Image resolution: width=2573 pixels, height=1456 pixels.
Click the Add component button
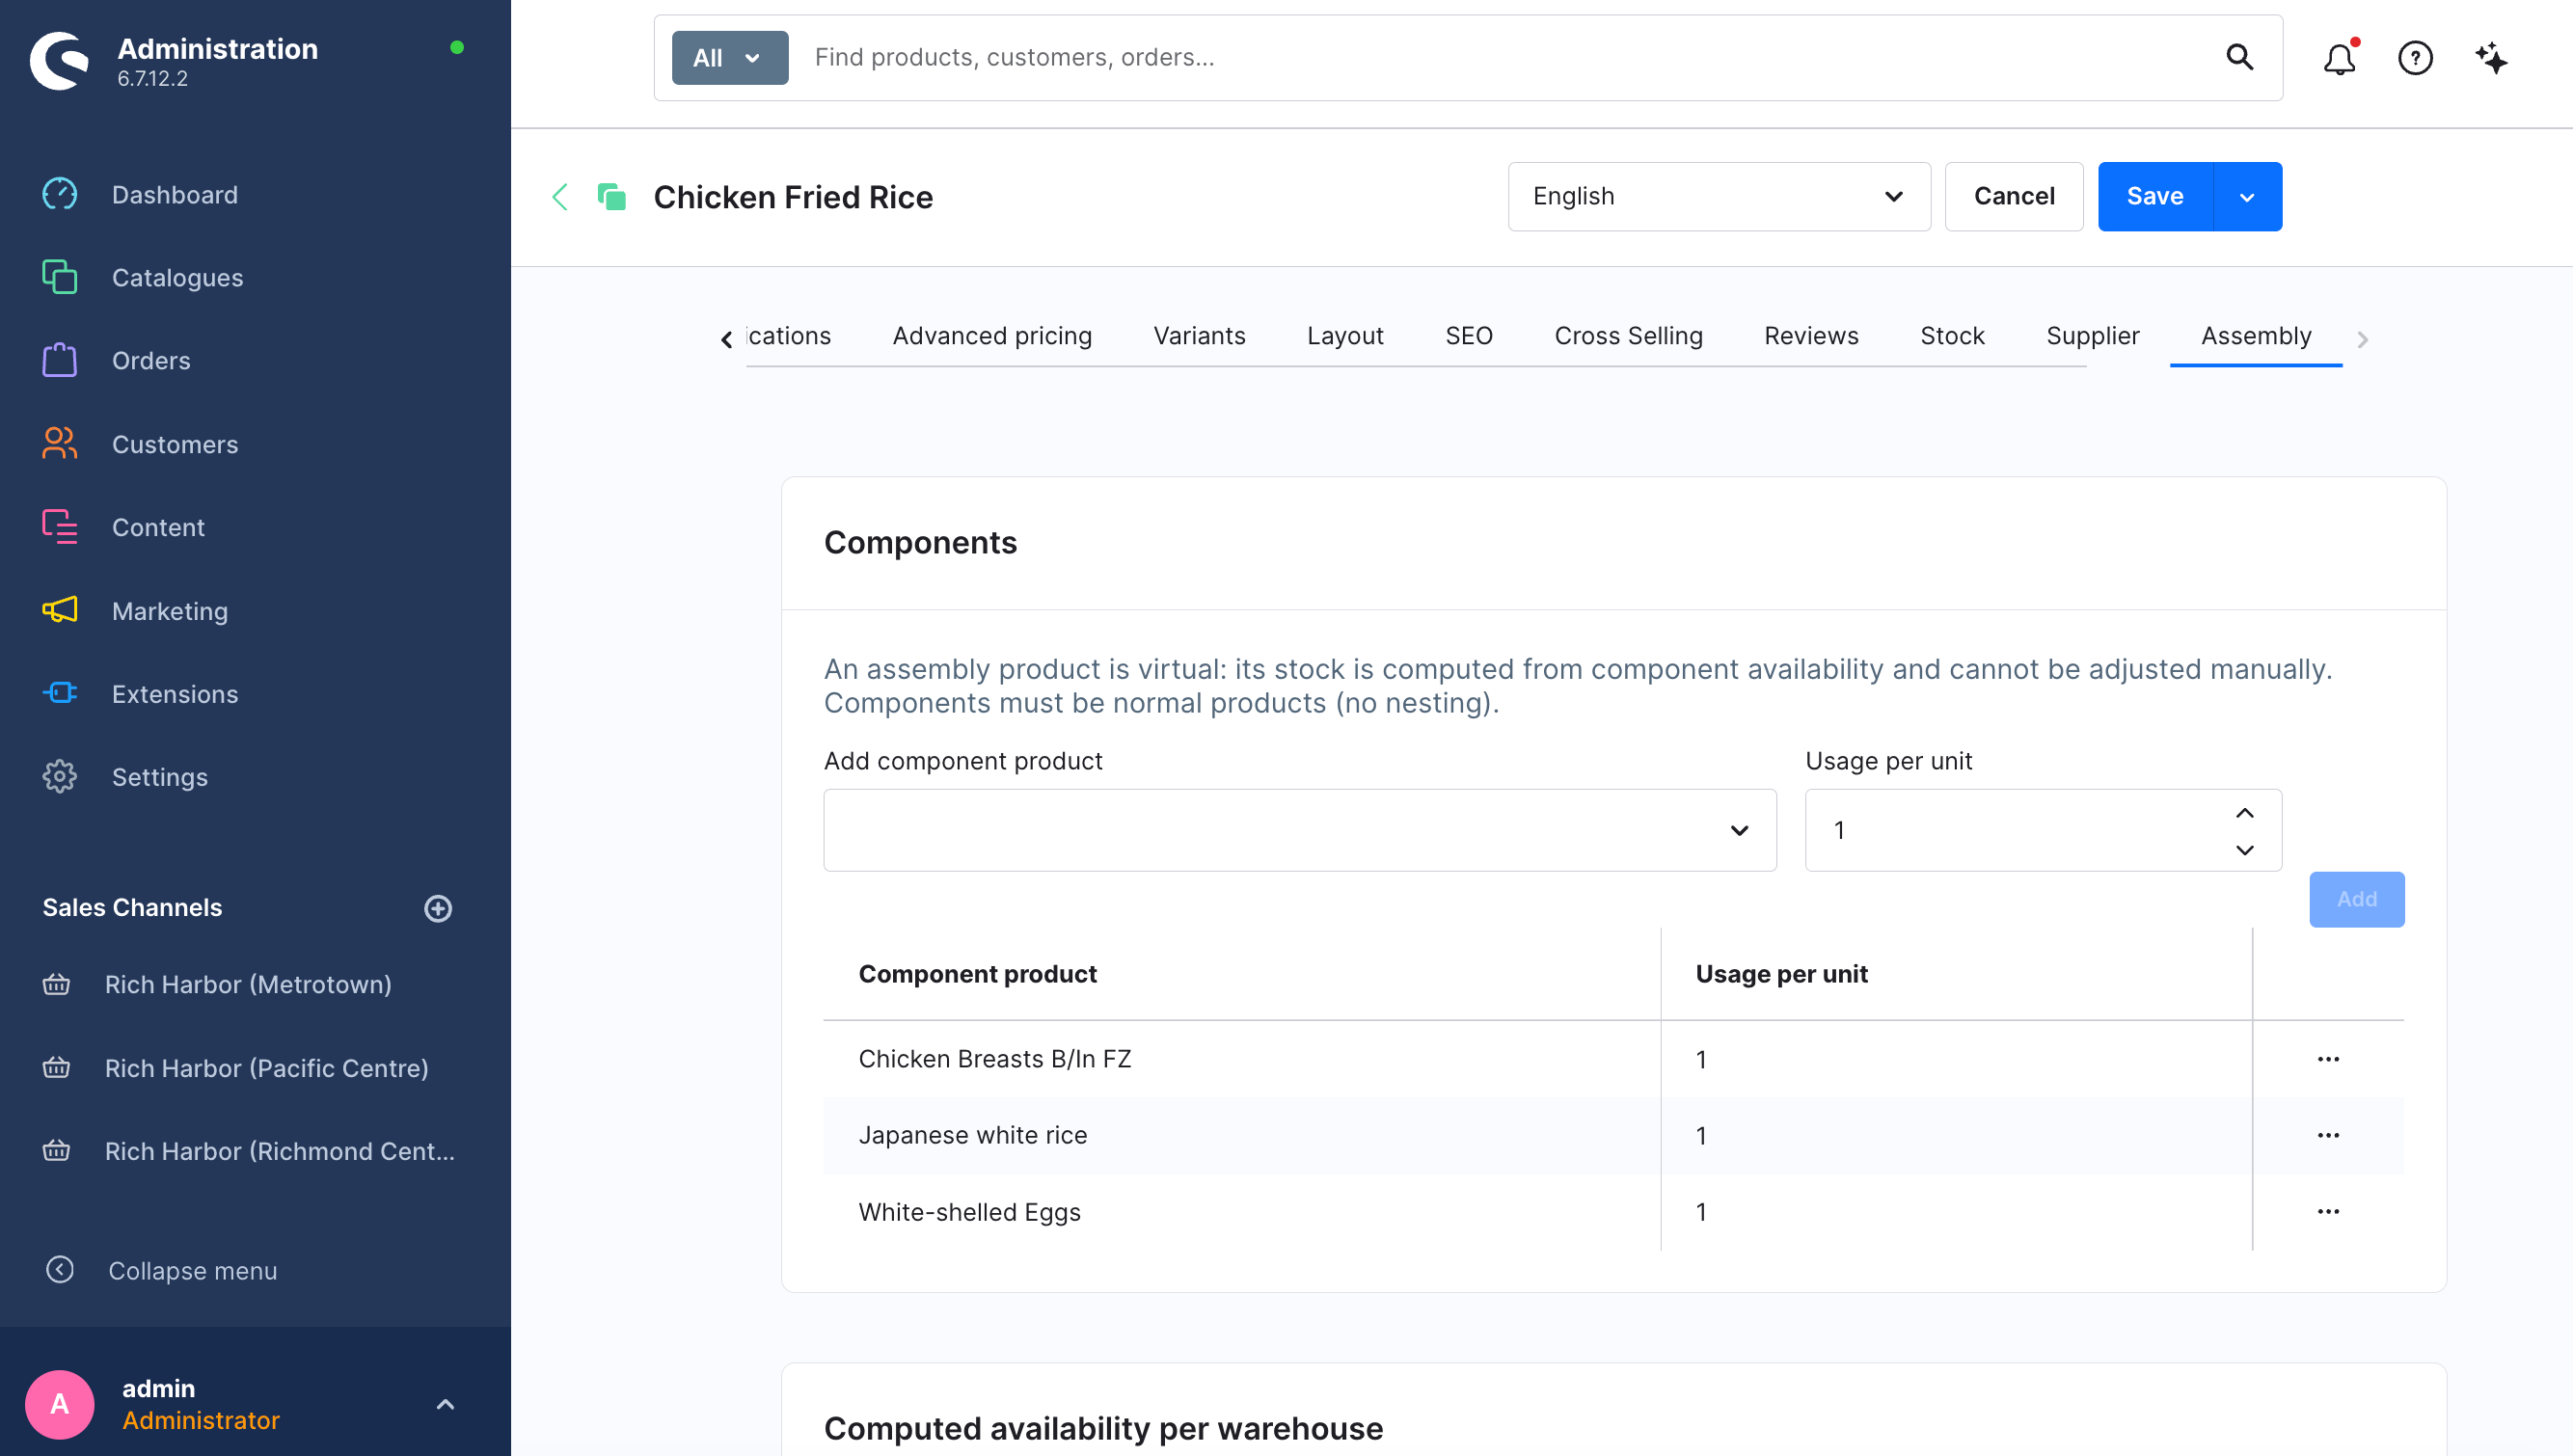point(2356,899)
